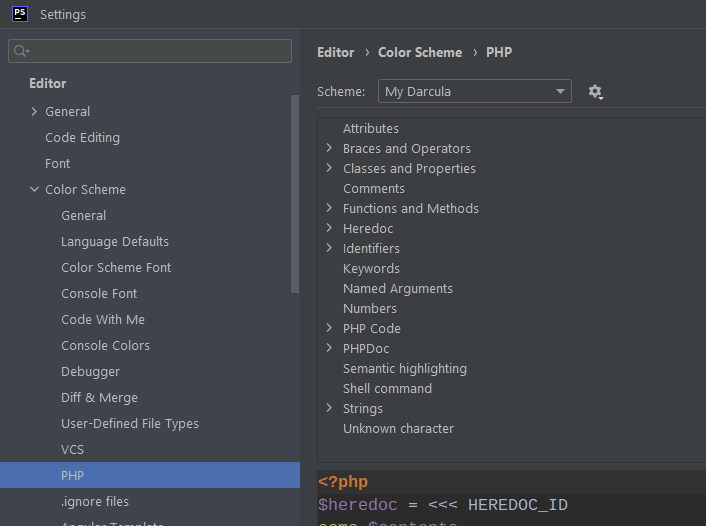Select Code Editing in the sidebar
This screenshot has height=526, width=706.
tap(82, 137)
